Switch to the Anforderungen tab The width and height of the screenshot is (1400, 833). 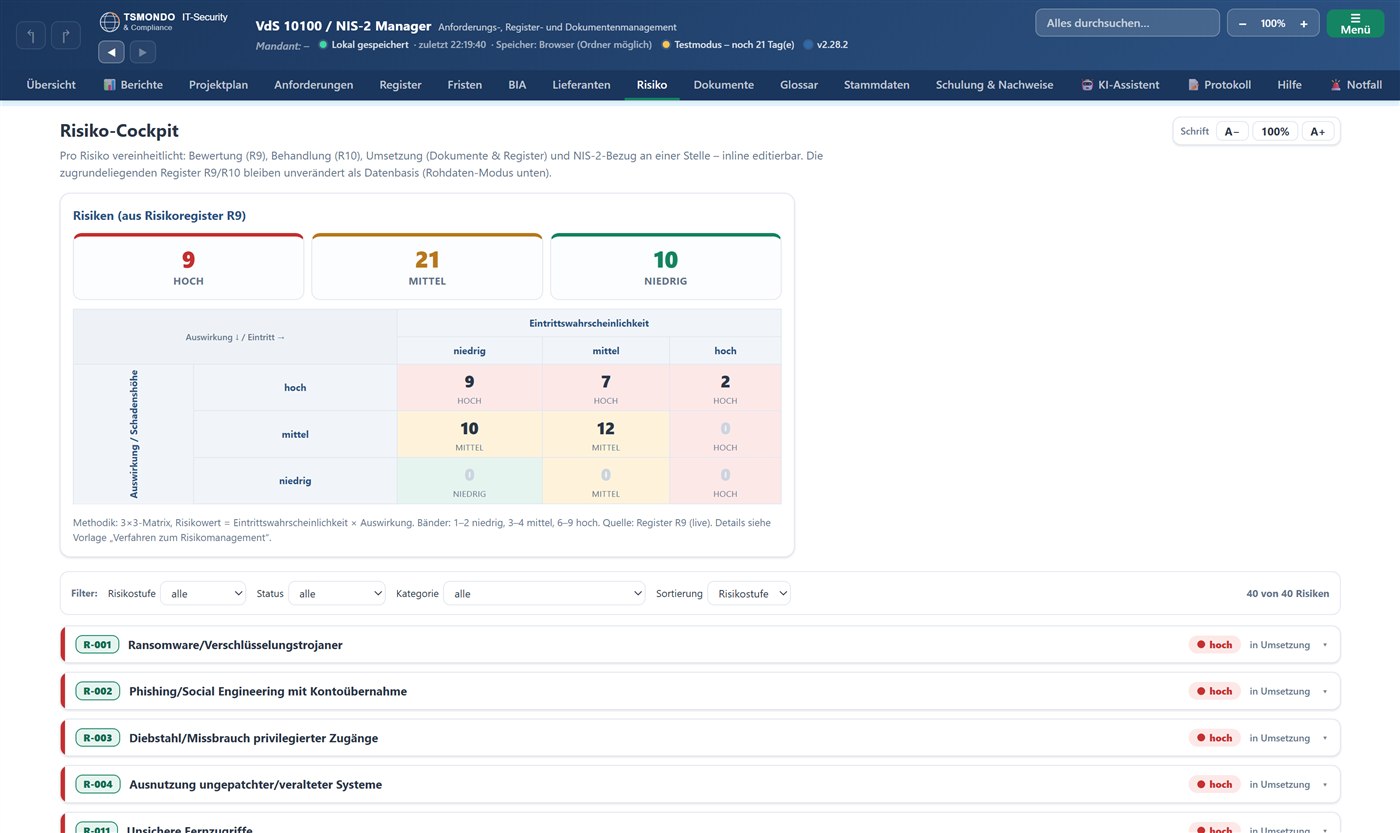[314, 85]
